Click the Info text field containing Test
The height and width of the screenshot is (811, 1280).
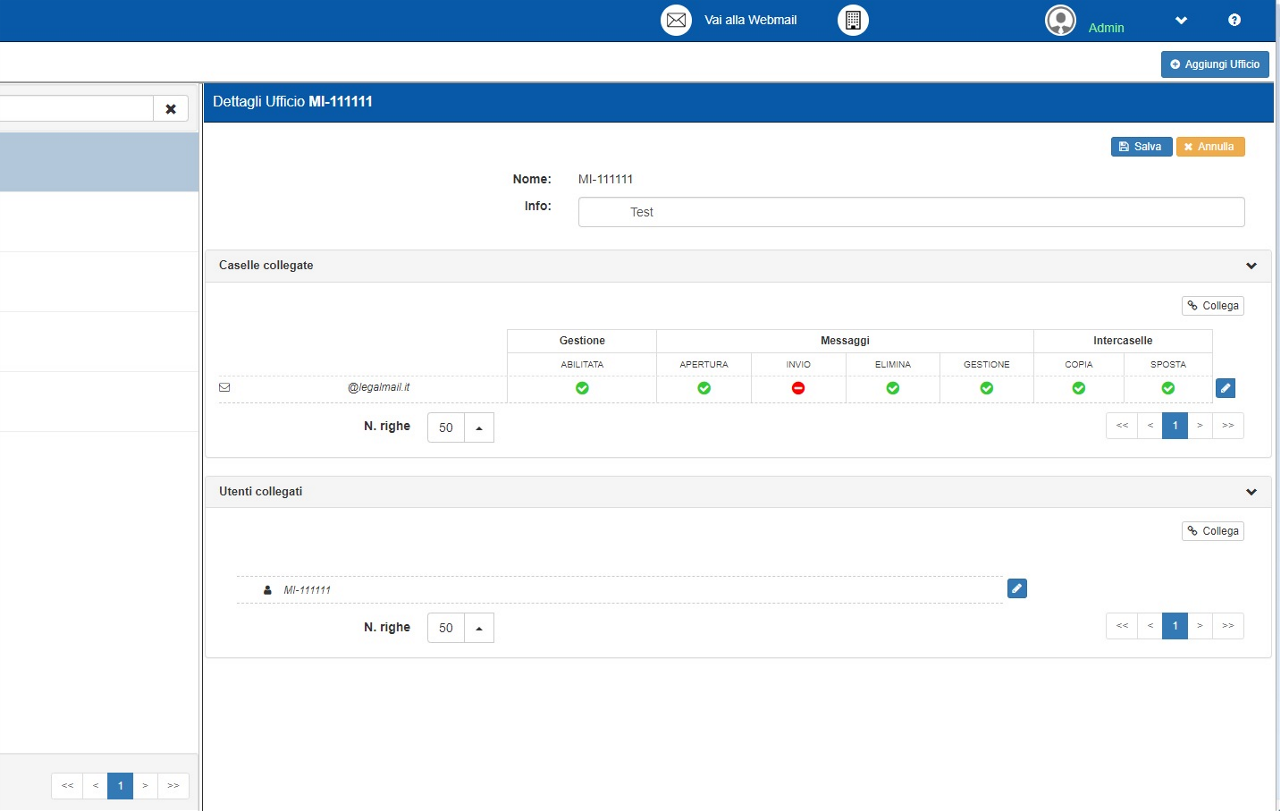point(910,212)
